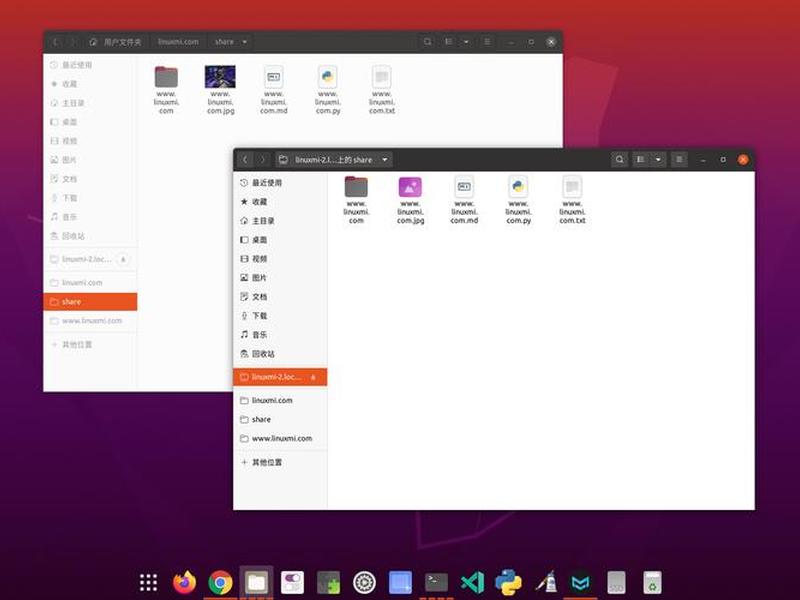Toggle list view in back window
The height and width of the screenshot is (600, 800).
pyautogui.click(x=449, y=42)
